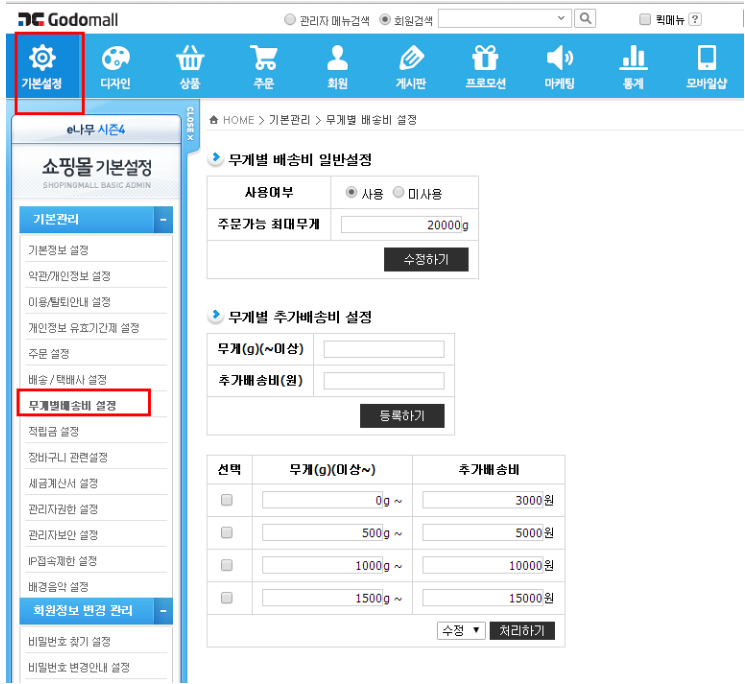745x684 pixels.
Task: Select the 미사용 radio button
Action: pyautogui.click(x=399, y=194)
